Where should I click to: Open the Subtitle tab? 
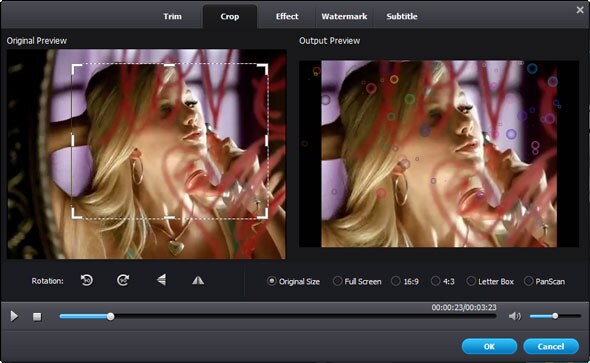(x=402, y=17)
